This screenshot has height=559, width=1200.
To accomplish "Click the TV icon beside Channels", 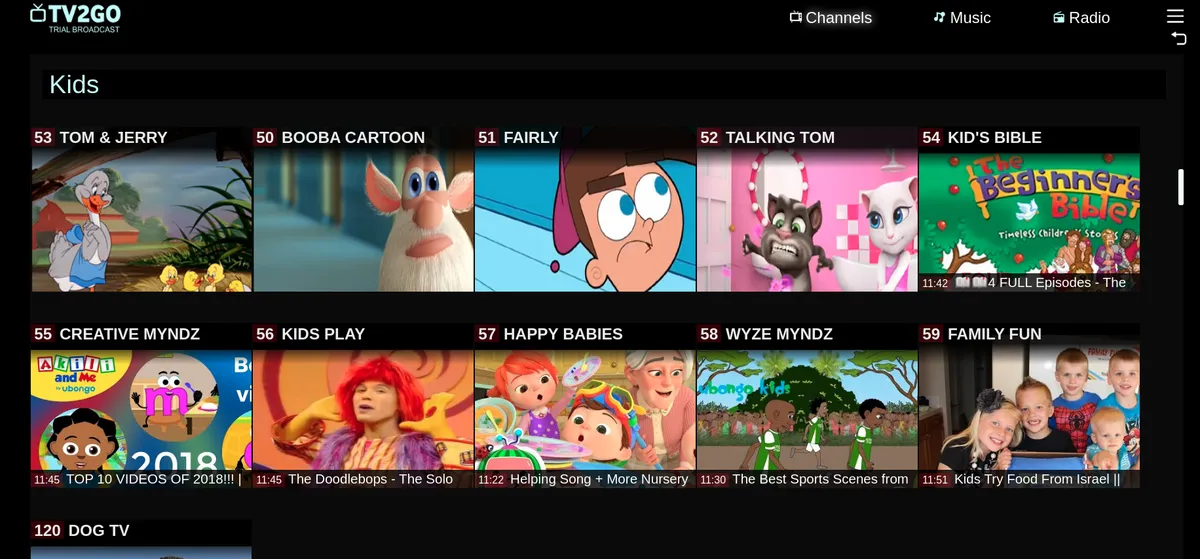I will pos(796,17).
